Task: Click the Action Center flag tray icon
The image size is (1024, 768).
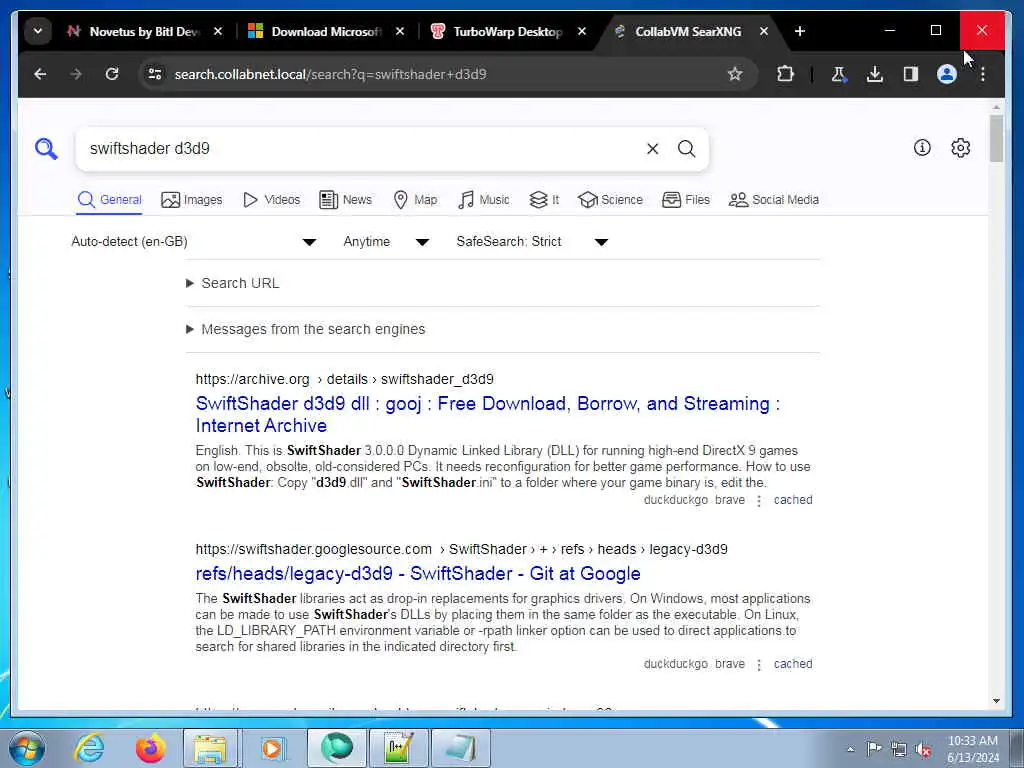Action: pyautogui.click(x=874, y=748)
